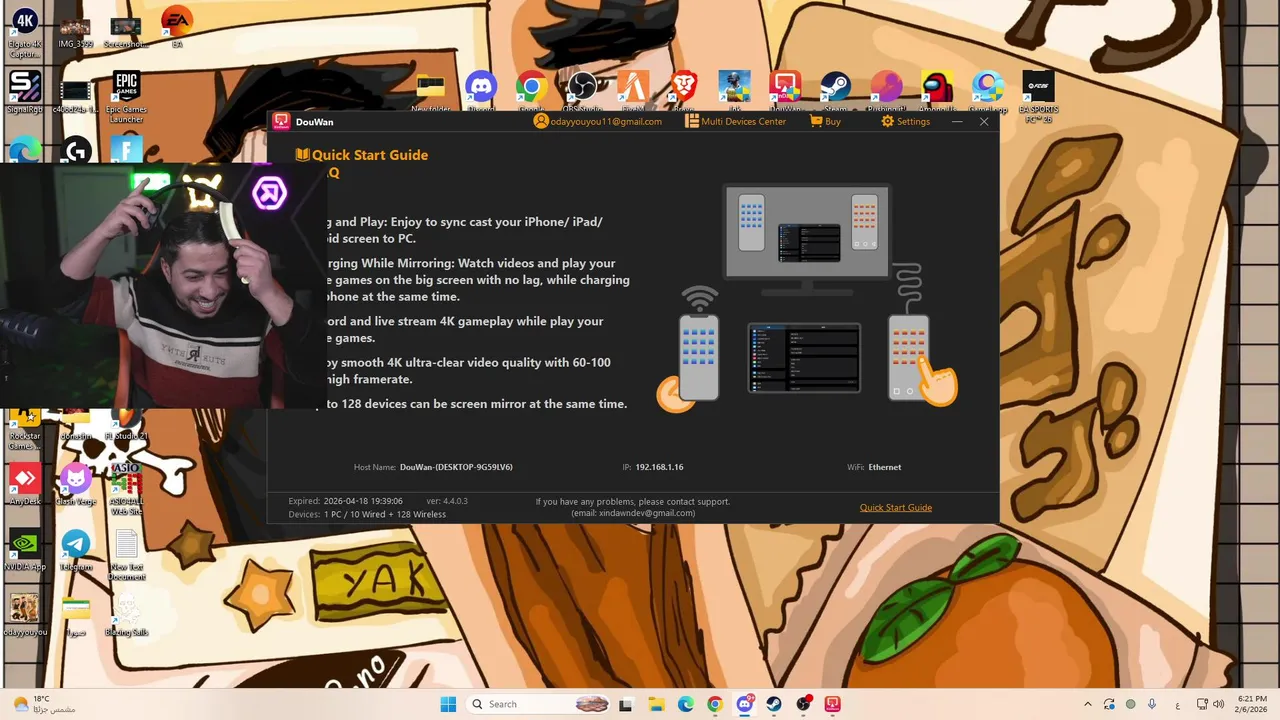Open Discord from the taskbar
This screenshot has height=720, width=1280.
click(x=744, y=704)
